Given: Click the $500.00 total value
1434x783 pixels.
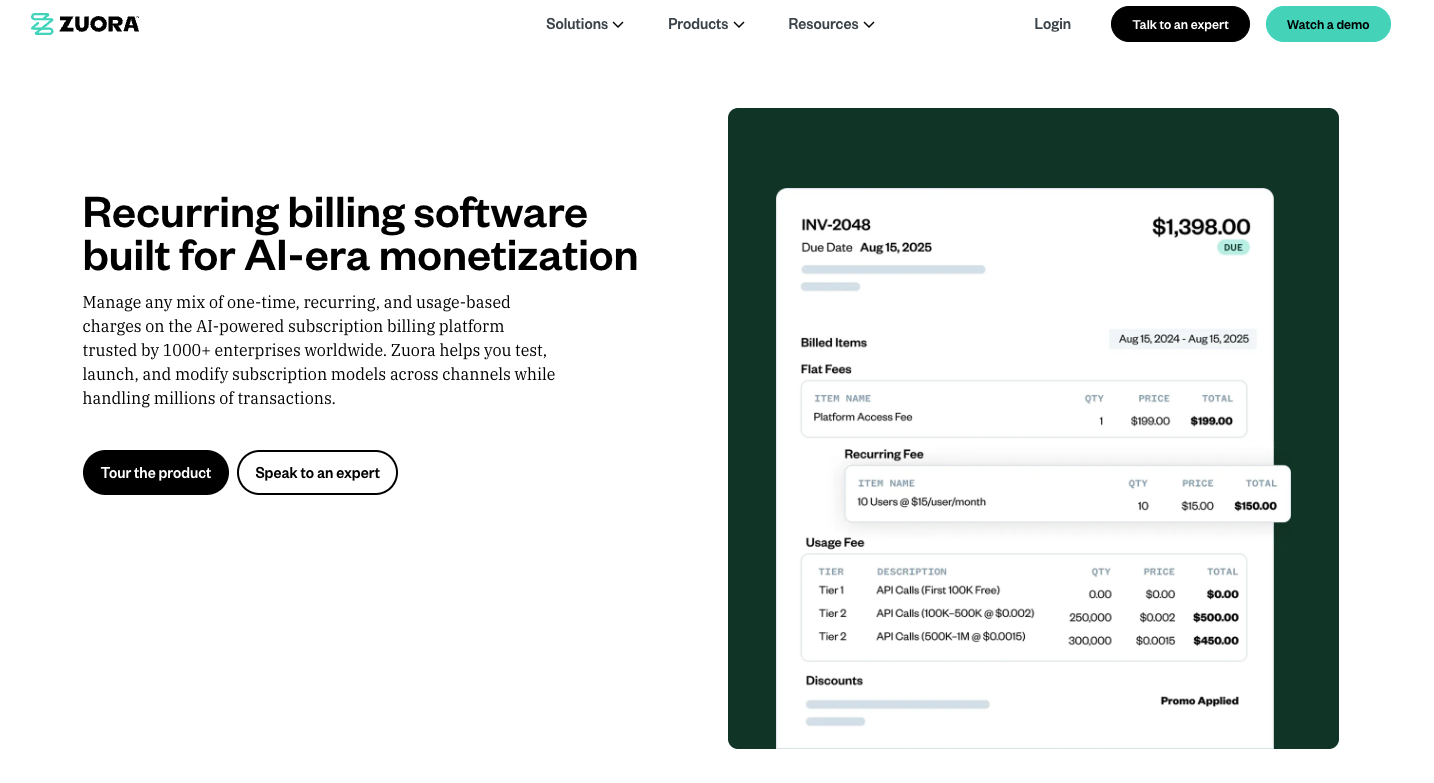Looking at the screenshot, I should (1216, 617).
